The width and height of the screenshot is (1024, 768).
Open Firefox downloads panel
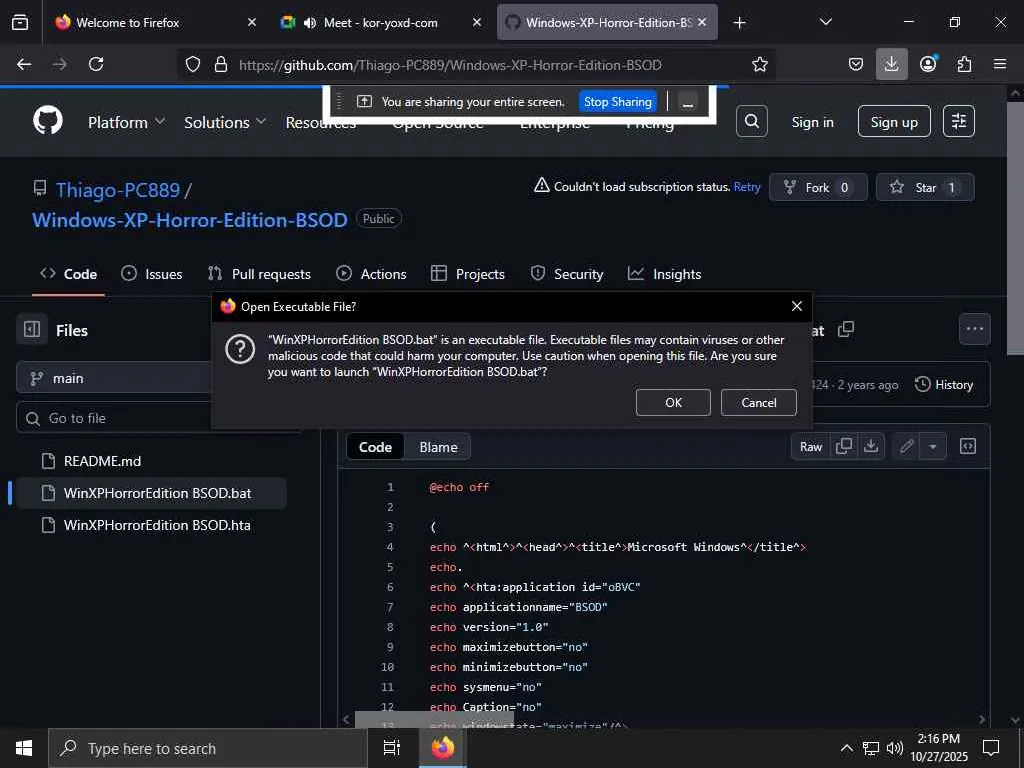[x=891, y=64]
